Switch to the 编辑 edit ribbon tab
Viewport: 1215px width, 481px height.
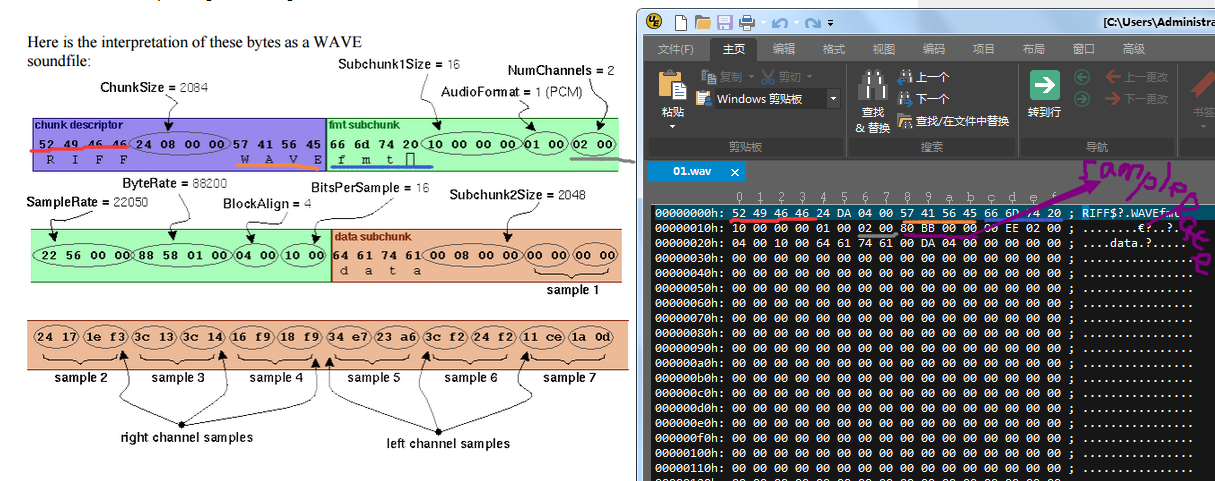pyautogui.click(x=784, y=49)
